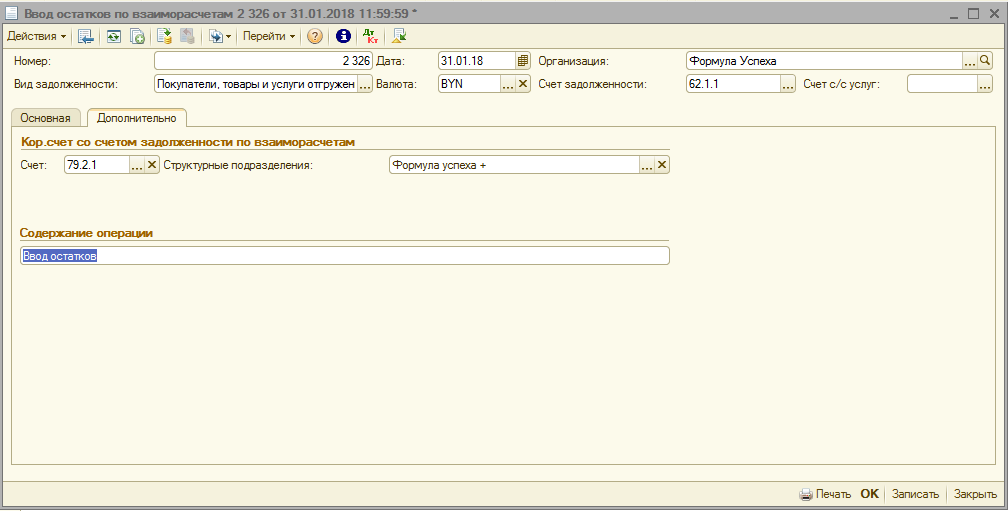Open selection for Счет задолженности 62.1.1
Screen dimensions: 1008x511
tap(788, 84)
